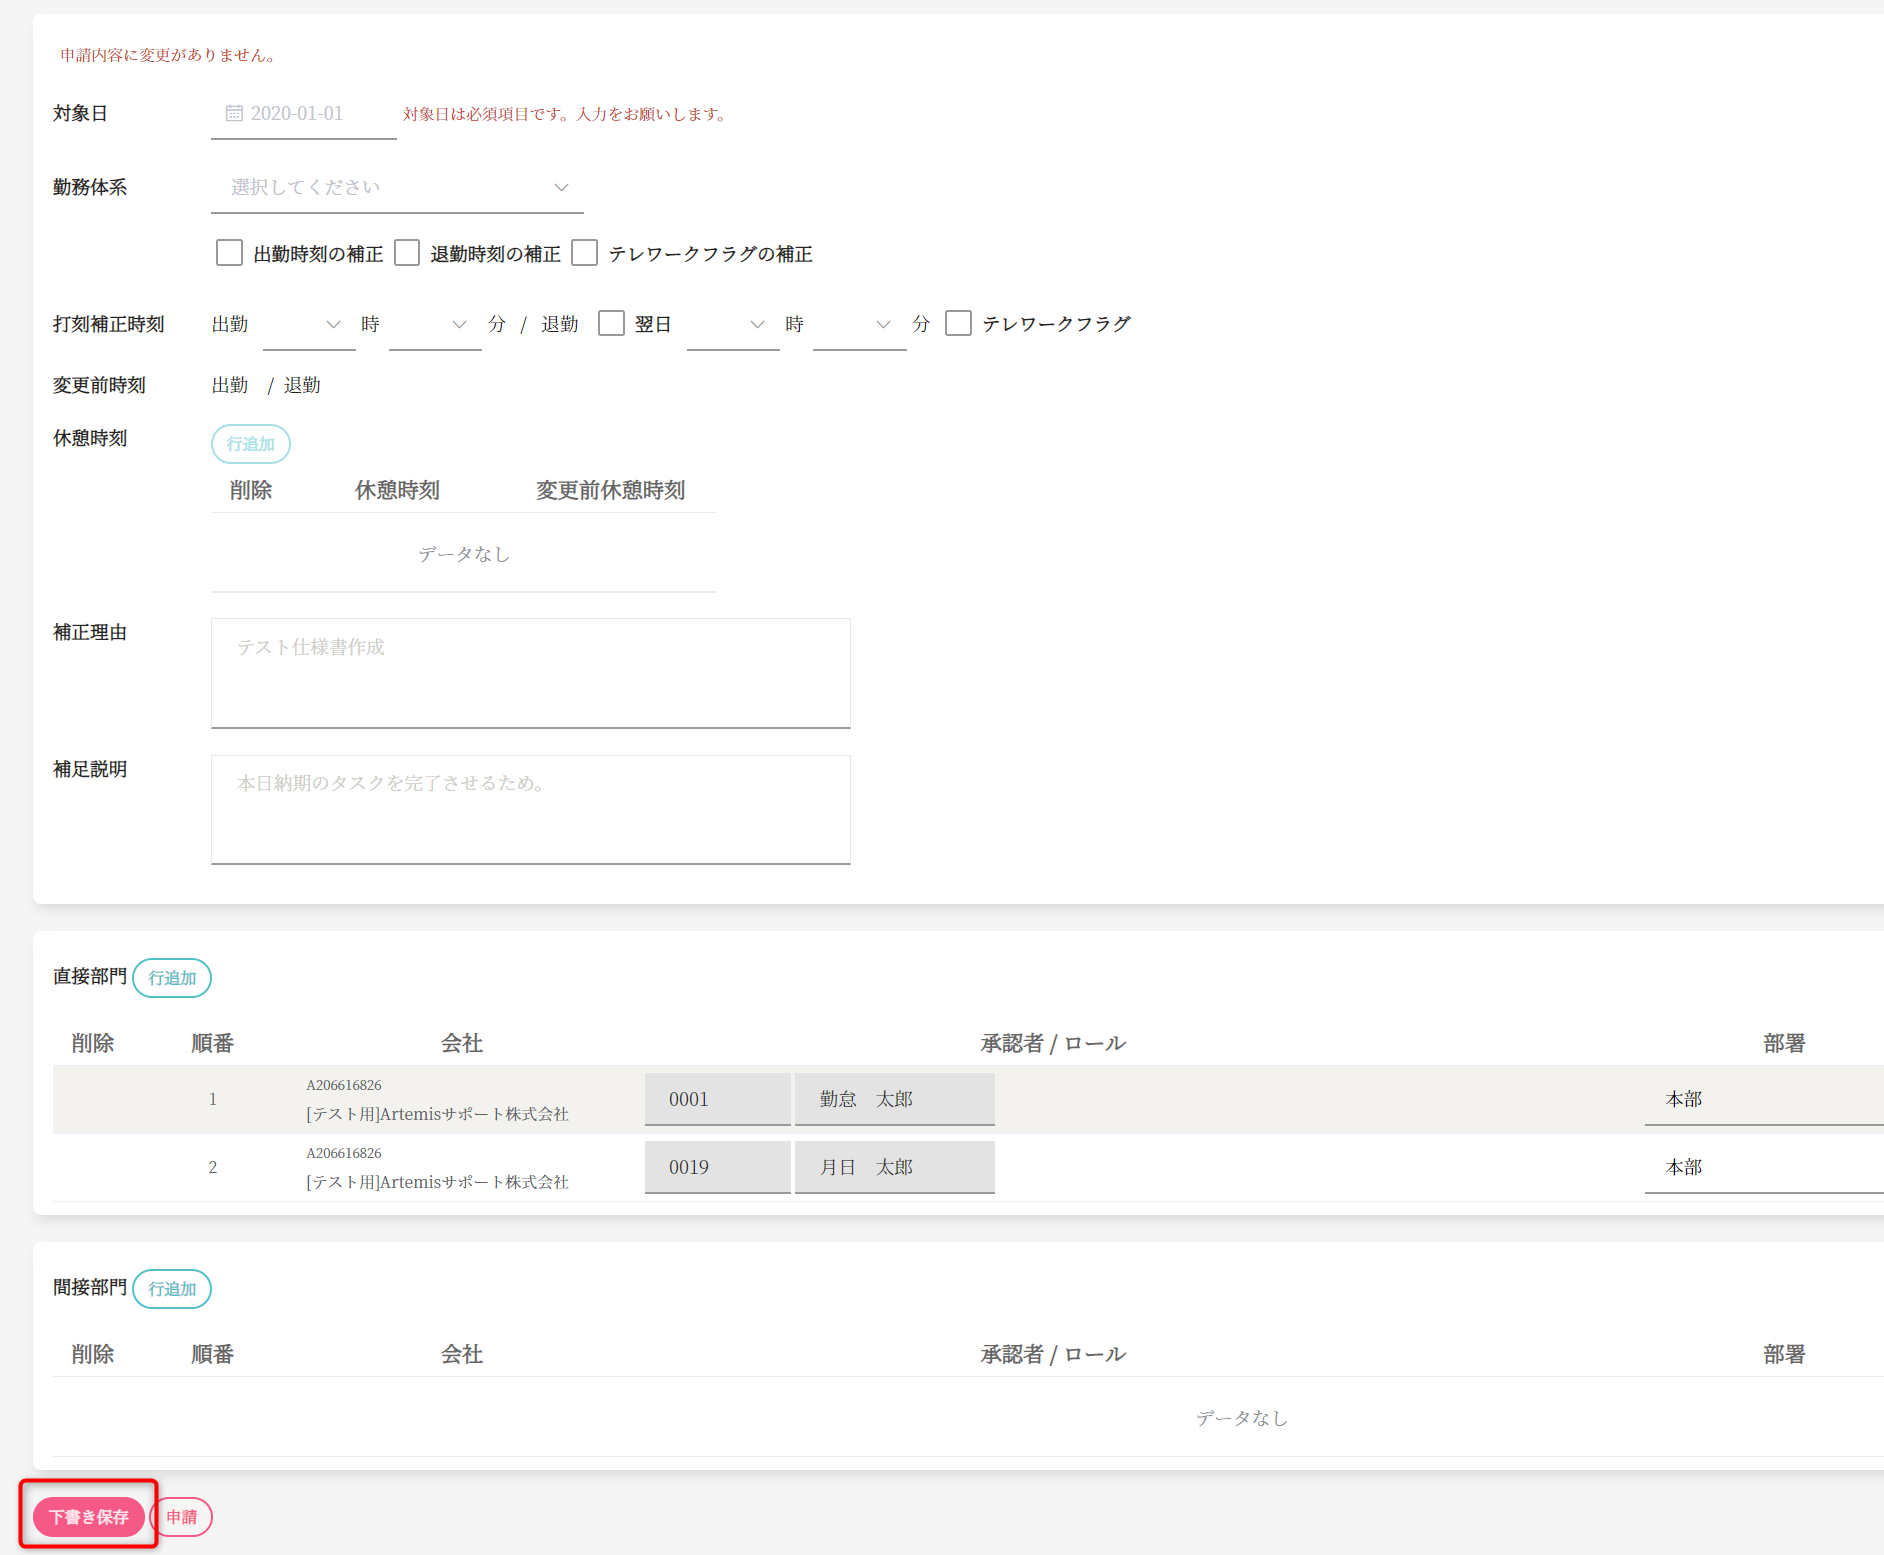Image resolution: width=1884 pixels, height=1555 pixels.
Task: Click the calendar icon in the 対象日 field
Action: 234,114
